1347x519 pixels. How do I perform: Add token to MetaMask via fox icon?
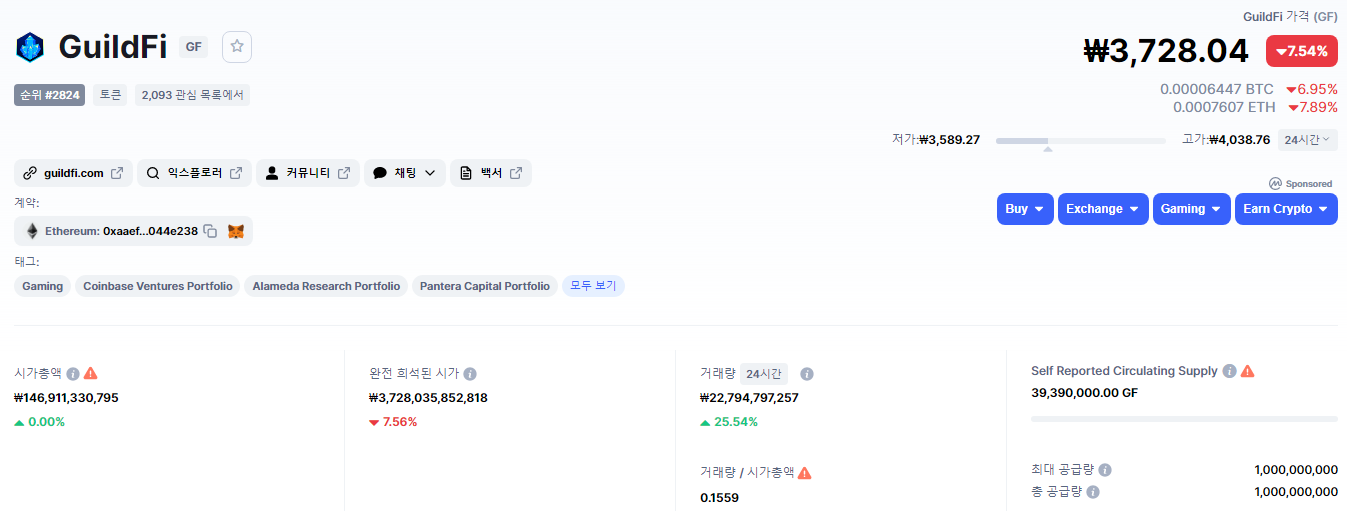click(236, 231)
